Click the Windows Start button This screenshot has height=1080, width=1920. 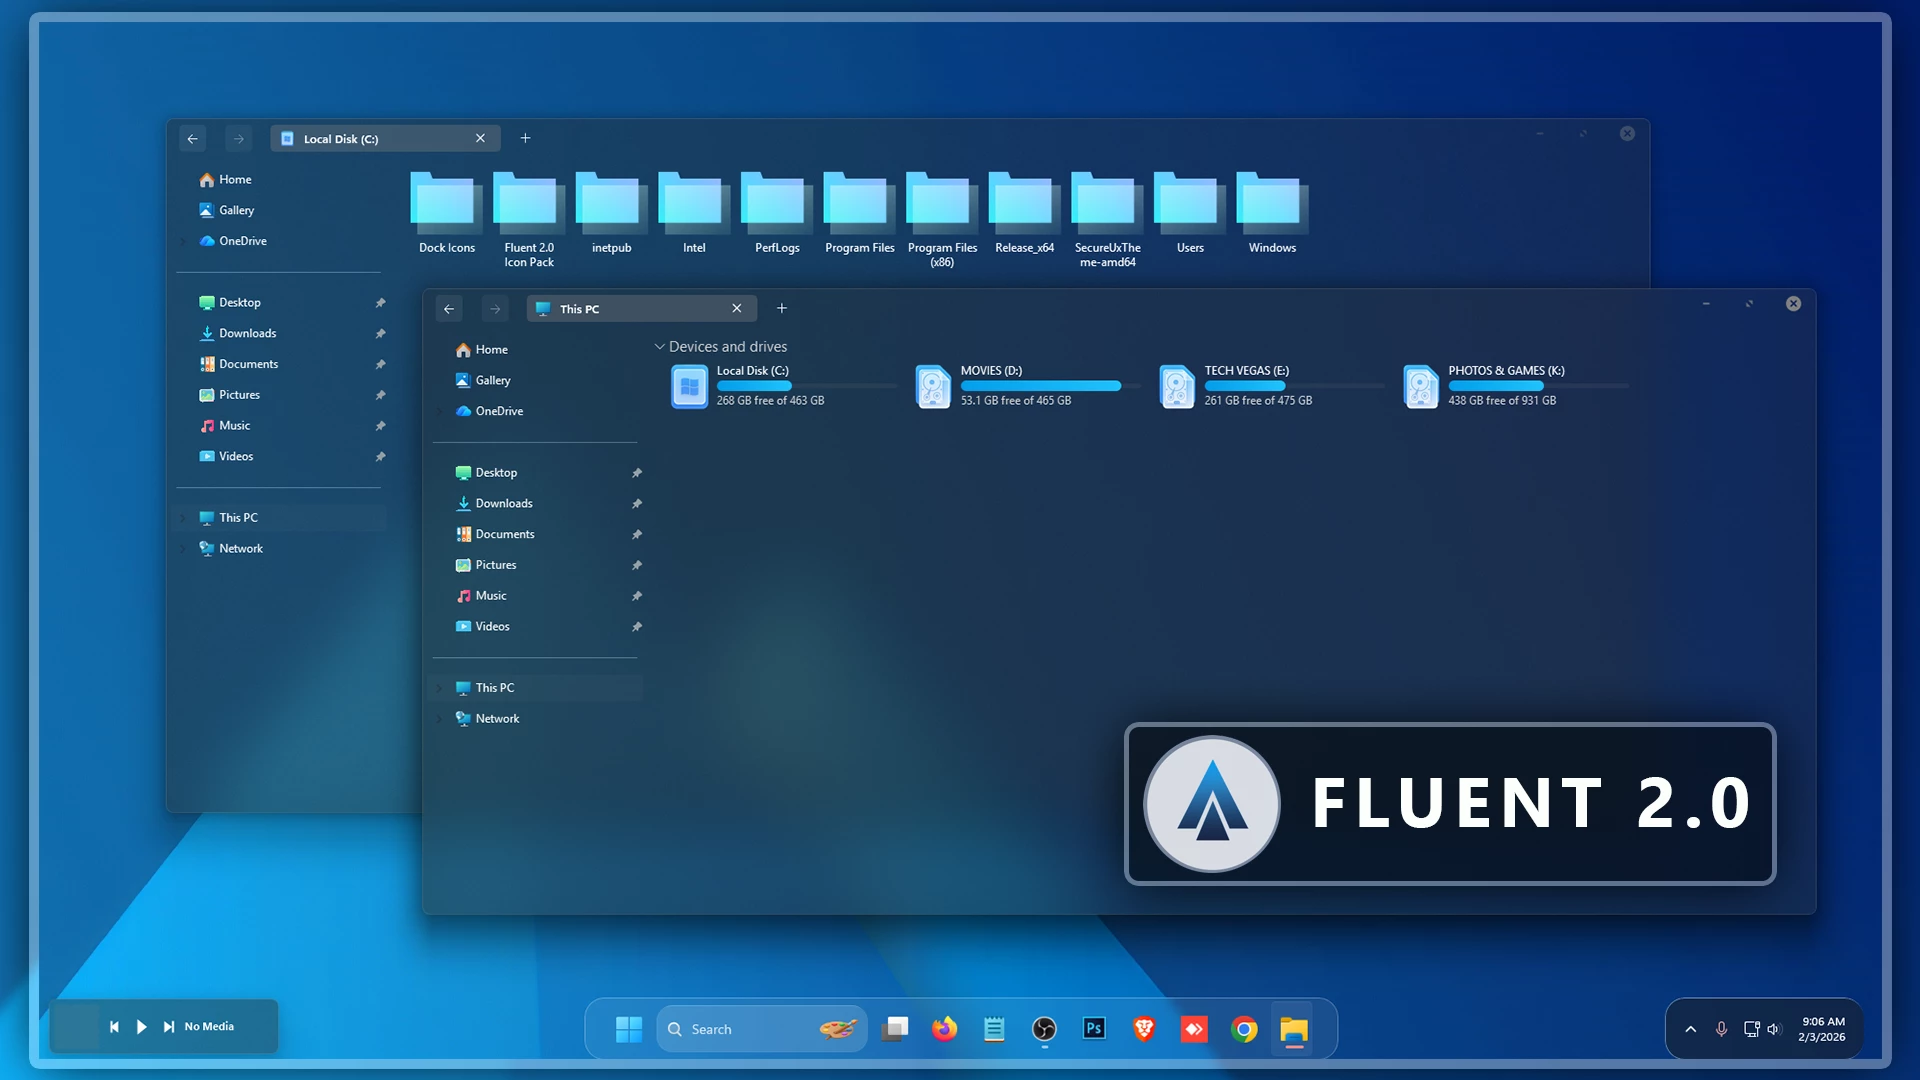(x=629, y=1029)
